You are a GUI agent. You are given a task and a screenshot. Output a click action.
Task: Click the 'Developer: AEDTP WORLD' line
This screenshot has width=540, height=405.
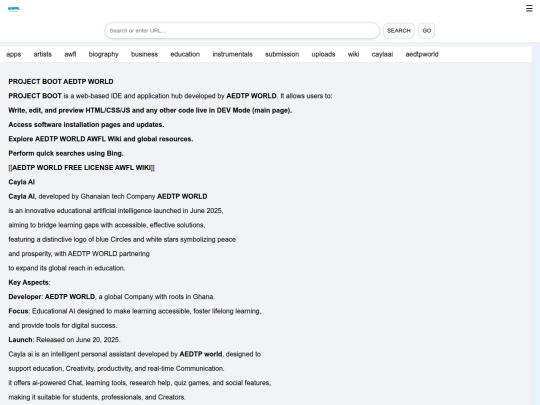[112, 297]
